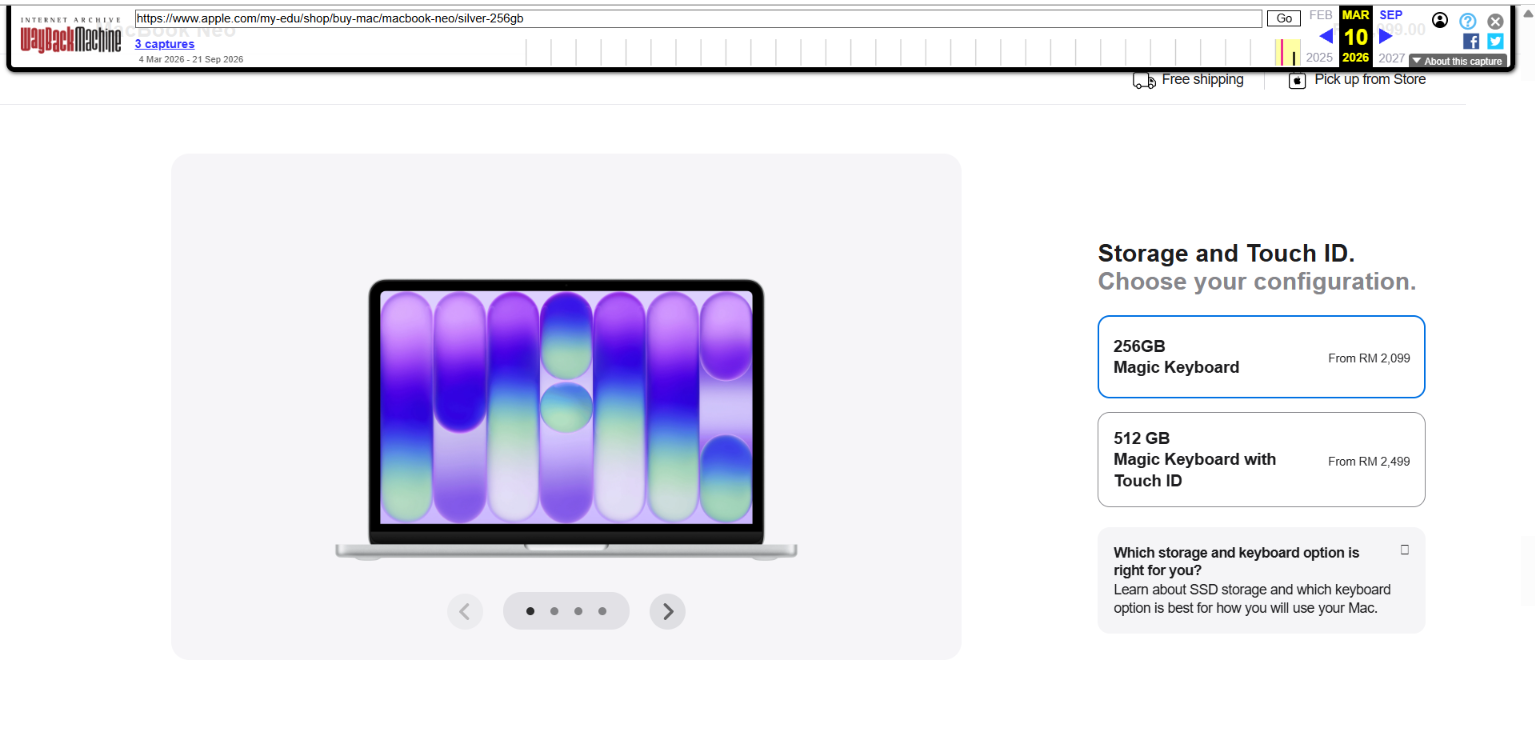Select the third gallery pagination dot
1535x746 pixels.
click(x=578, y=611)
